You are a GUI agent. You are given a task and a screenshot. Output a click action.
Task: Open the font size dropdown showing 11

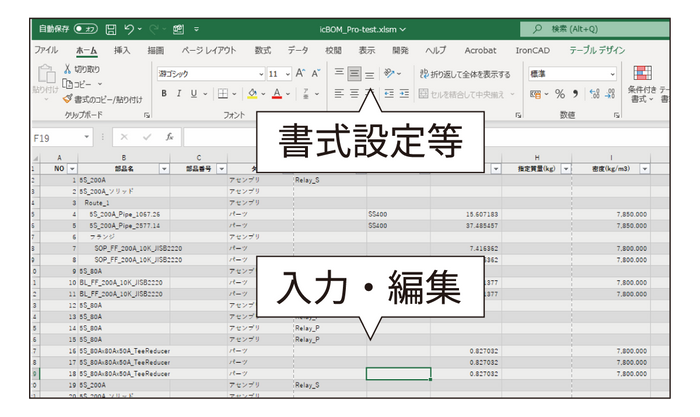point(280,73)
